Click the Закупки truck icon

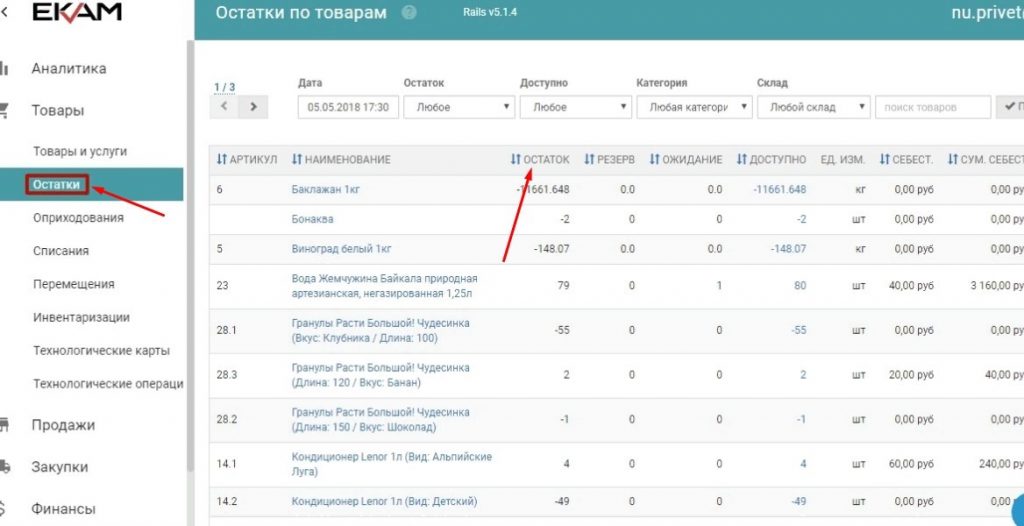(4, 467)
